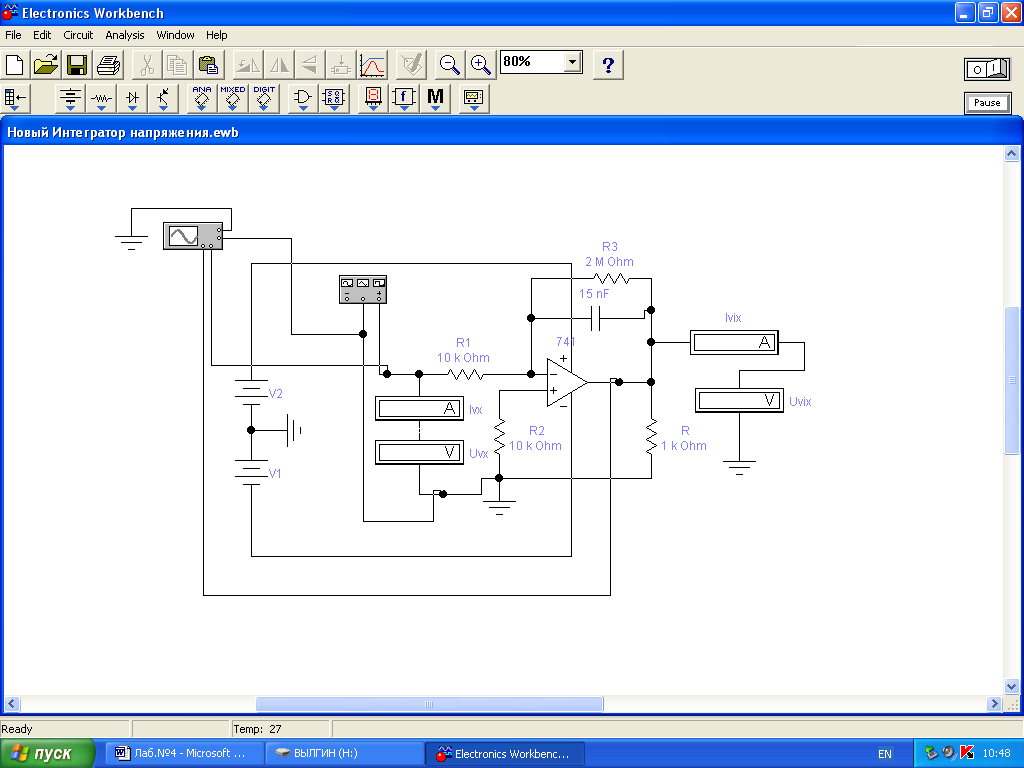
Task: Open Digital flip-flop parts bin
Action: (x=334, y=99)
